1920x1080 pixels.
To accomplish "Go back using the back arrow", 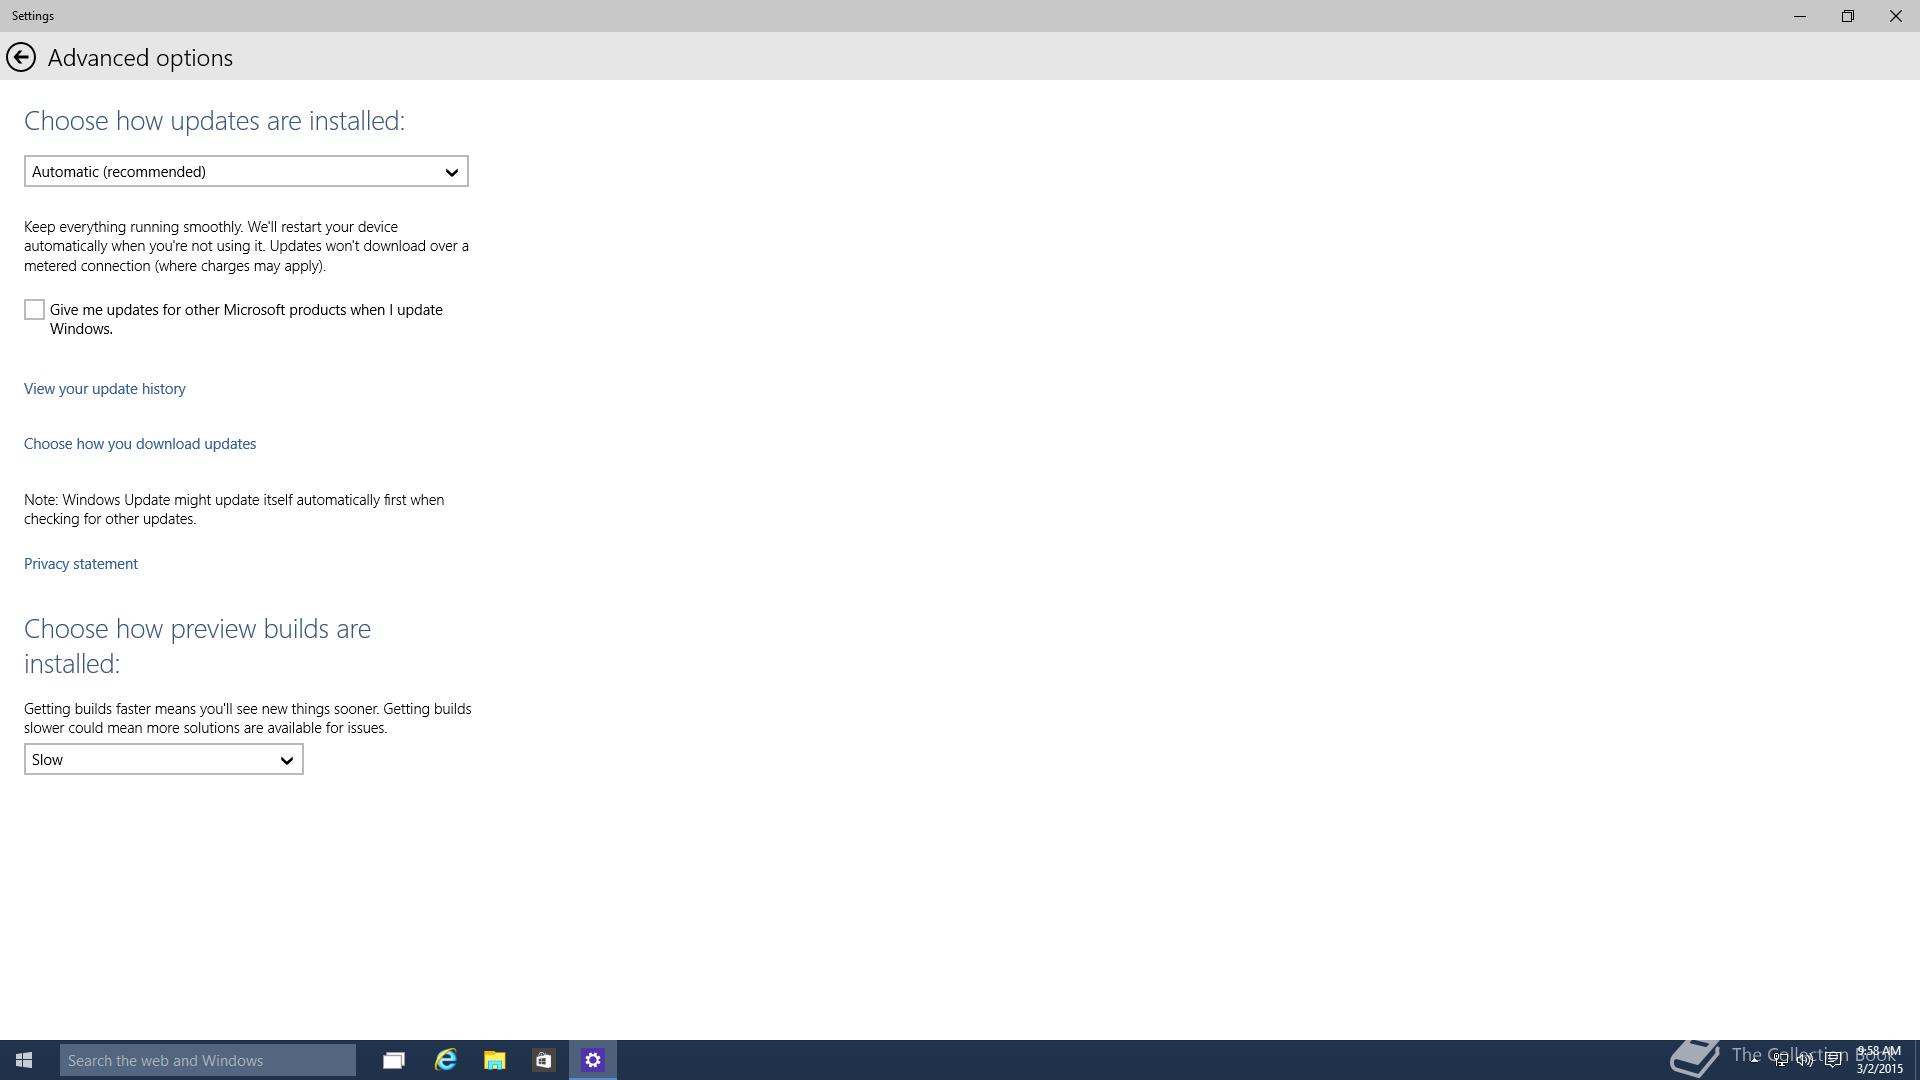I will pyautogui.click(x=21, y=57).
